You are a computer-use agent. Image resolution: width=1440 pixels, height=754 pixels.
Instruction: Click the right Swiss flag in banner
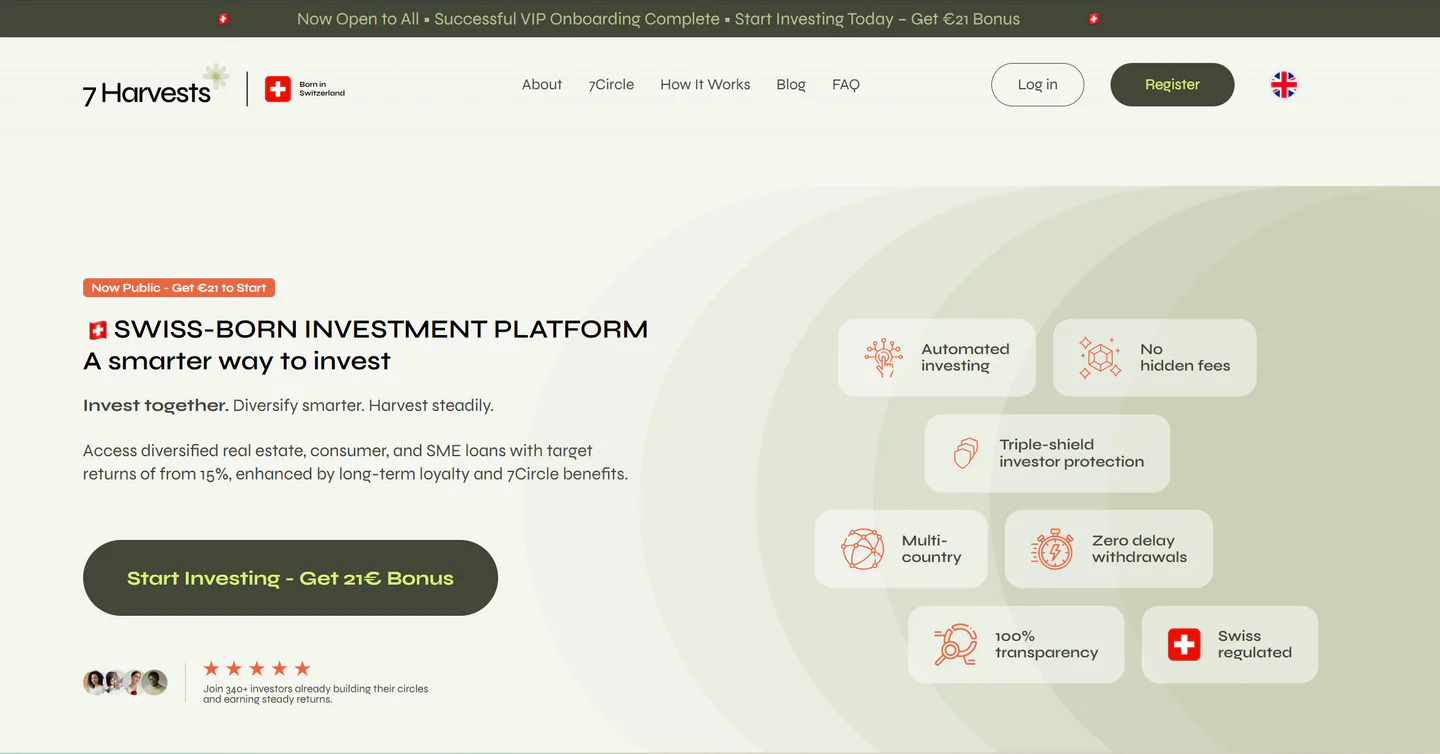[1093, 19]
